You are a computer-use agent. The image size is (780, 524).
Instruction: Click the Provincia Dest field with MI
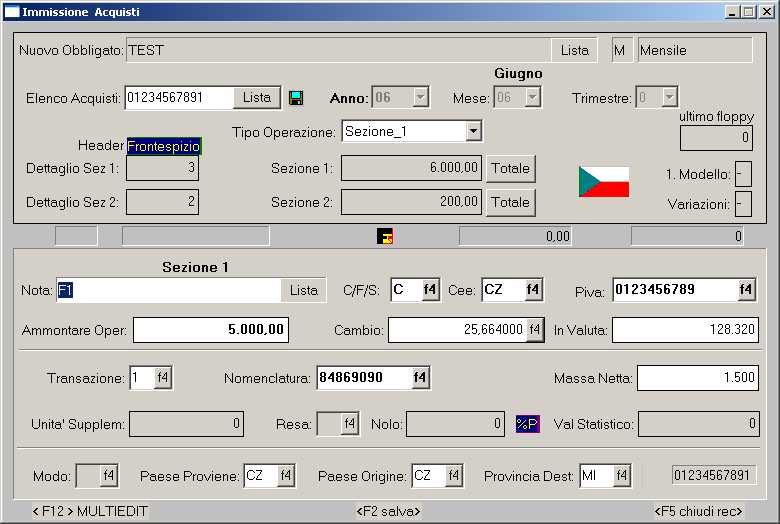[597, 476]
